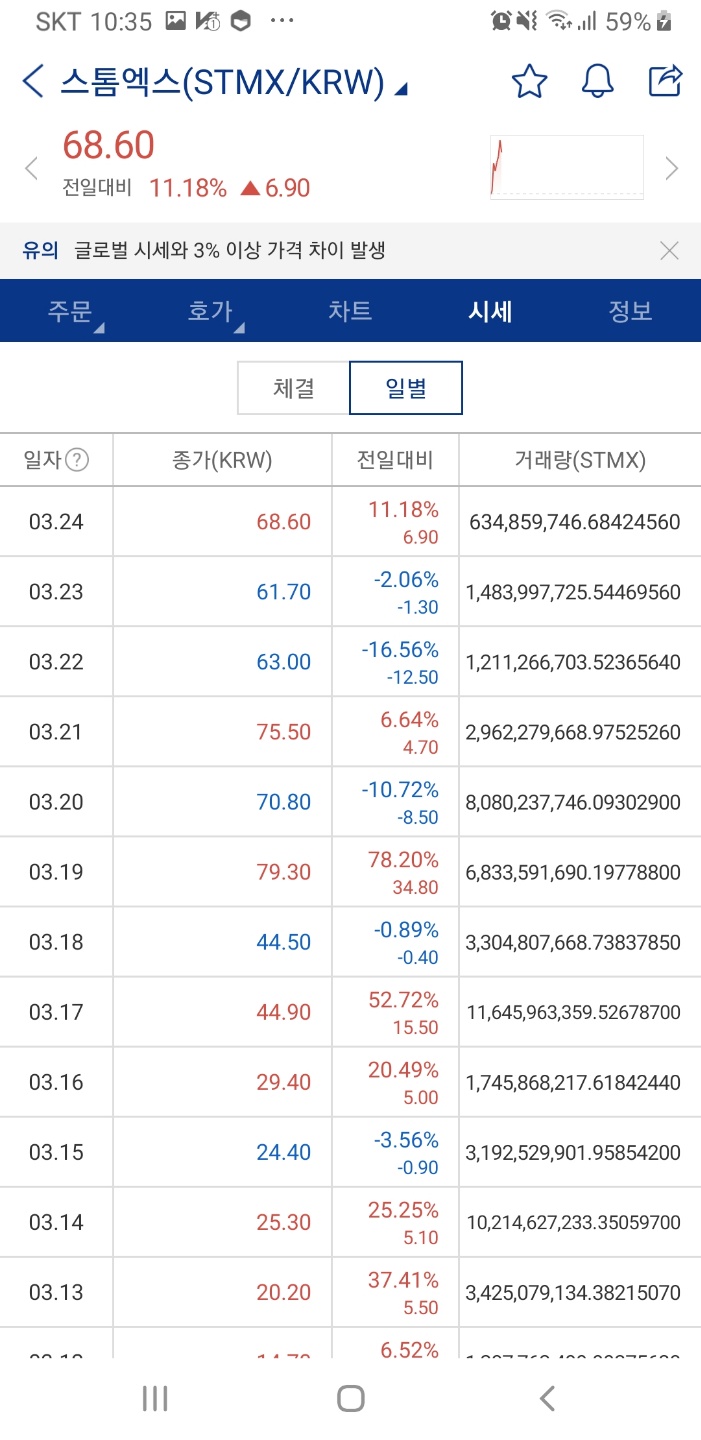This screenshot has height=1440, width=701.
Task: Open the mini price chart thumbnail
Action: point(567,167)
